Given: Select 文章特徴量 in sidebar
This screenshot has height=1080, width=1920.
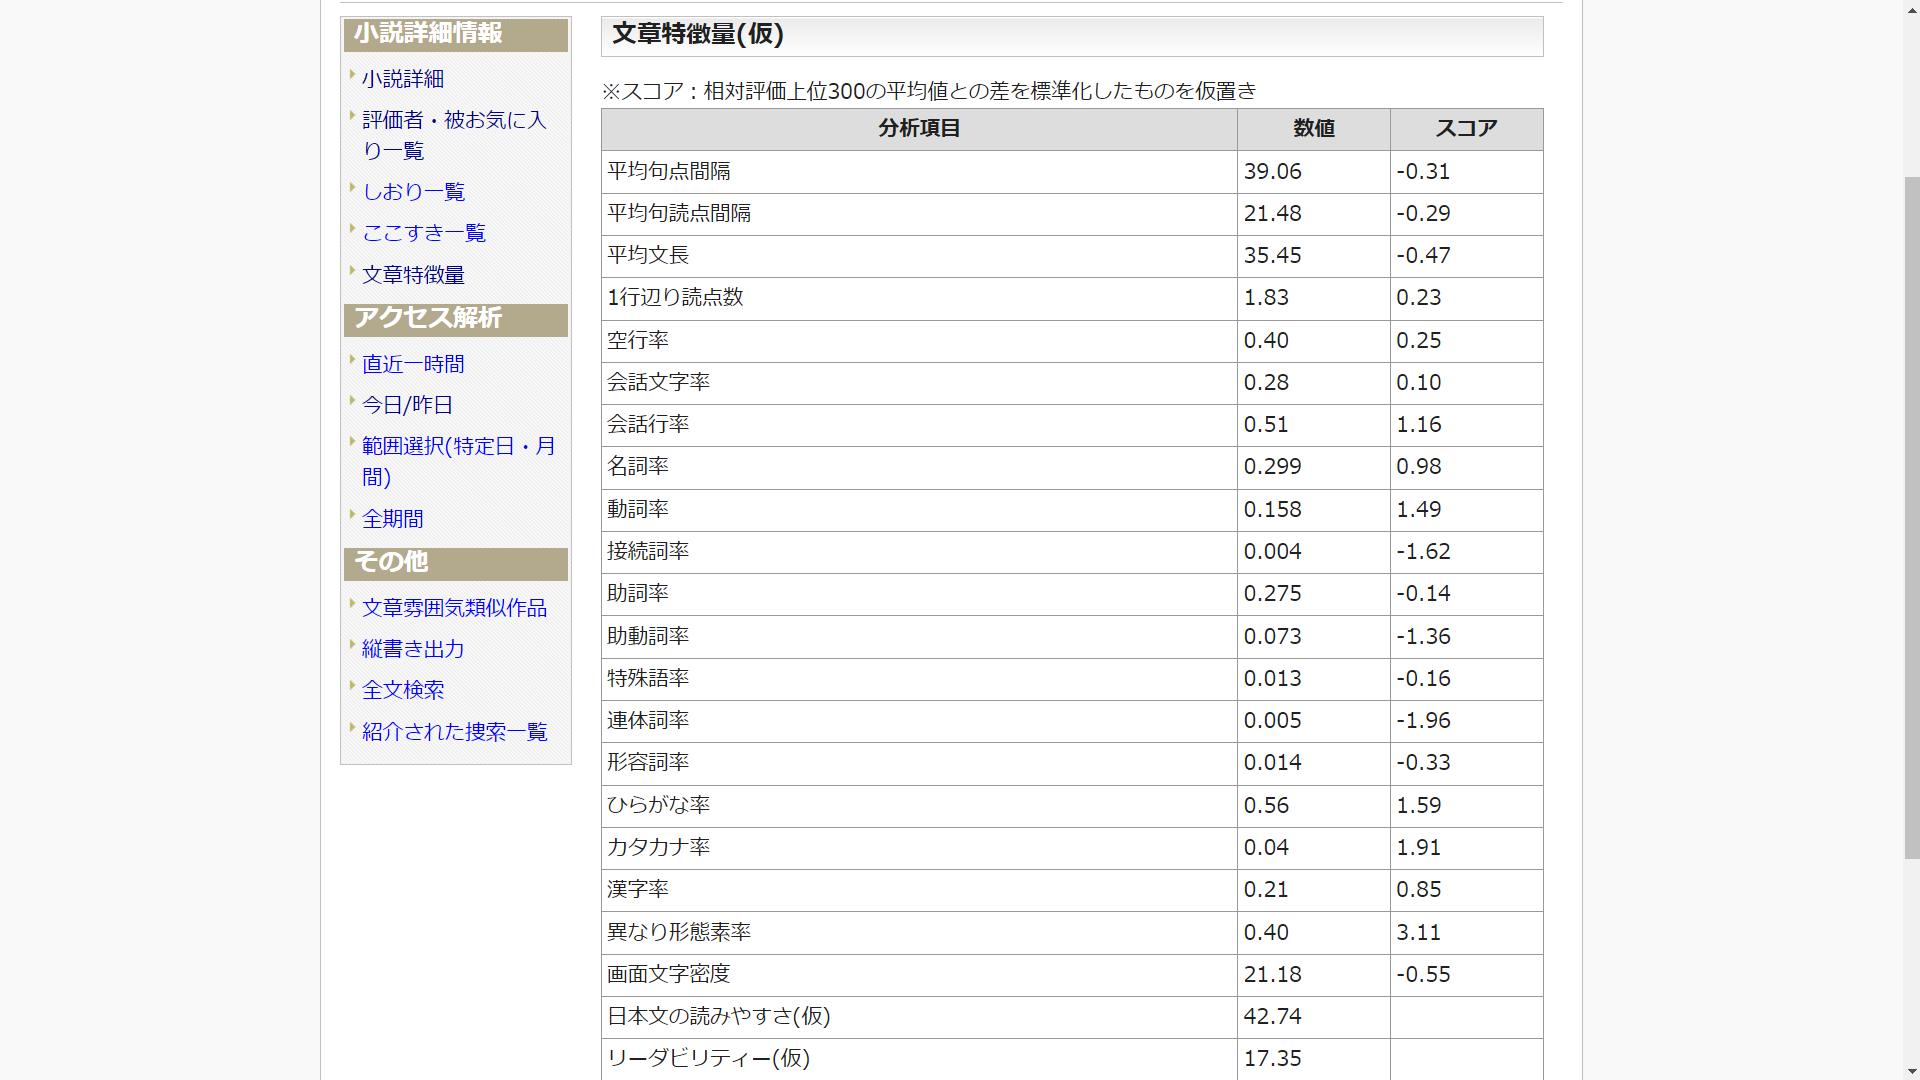Looking at the screenshot, I should (x=413, y=275).
